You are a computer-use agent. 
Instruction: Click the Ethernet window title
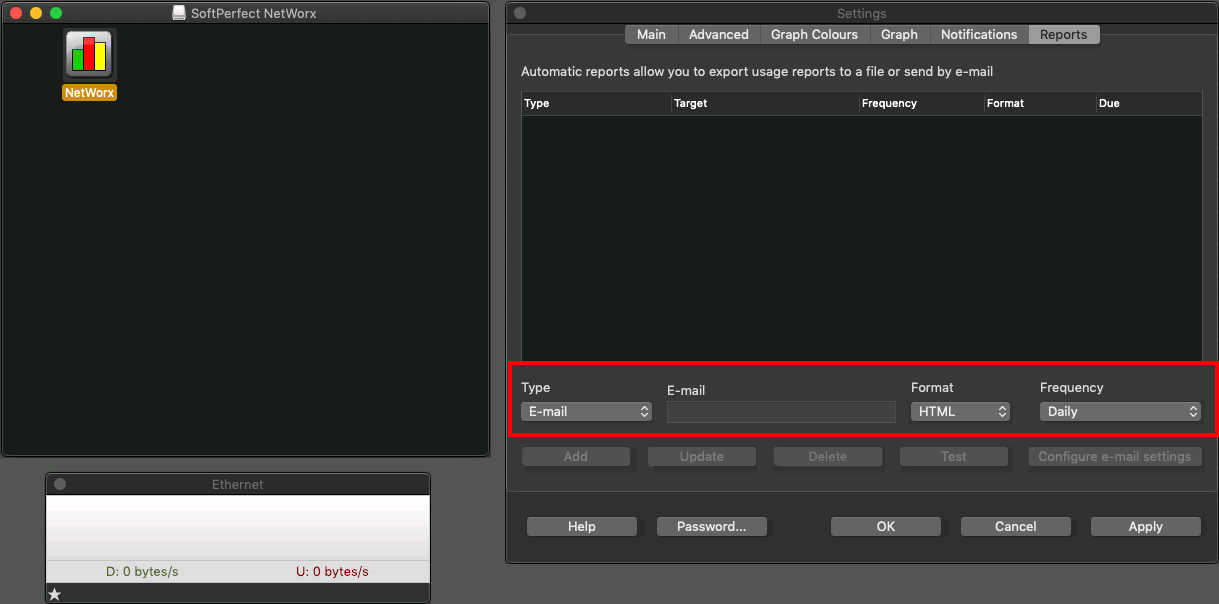[x=238, y=484]
